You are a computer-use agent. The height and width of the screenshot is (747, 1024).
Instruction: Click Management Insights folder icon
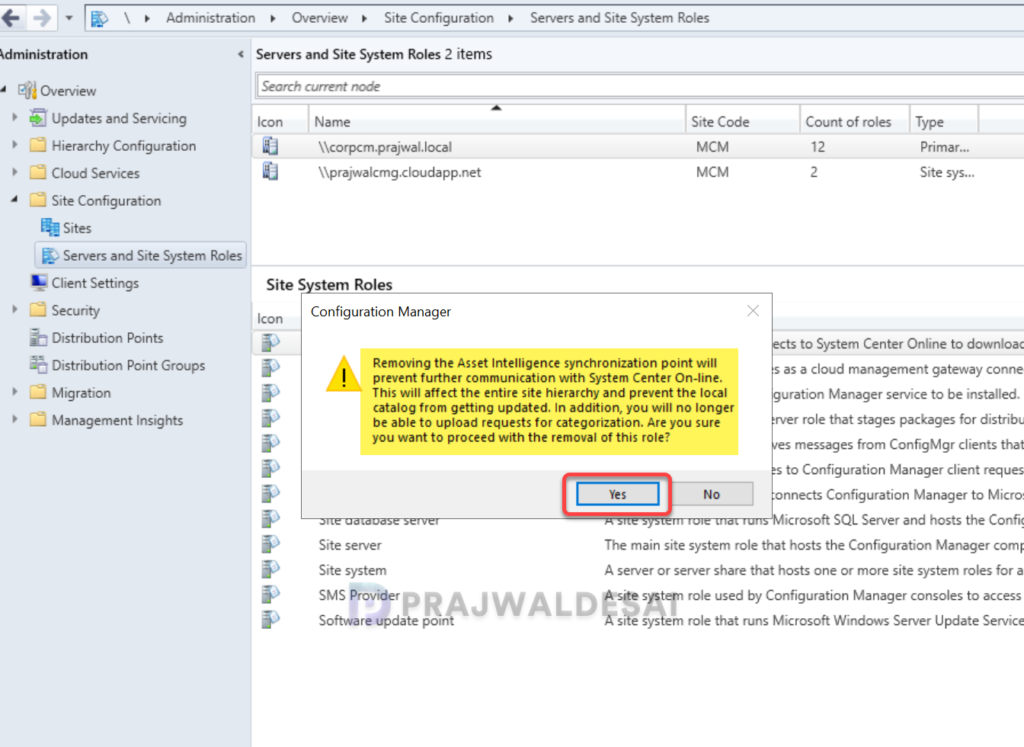38,420
